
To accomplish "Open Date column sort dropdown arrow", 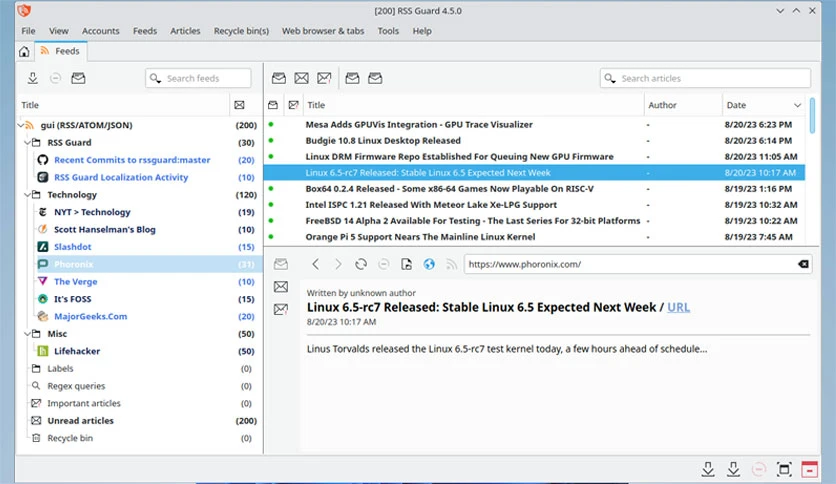I will 797,105.
